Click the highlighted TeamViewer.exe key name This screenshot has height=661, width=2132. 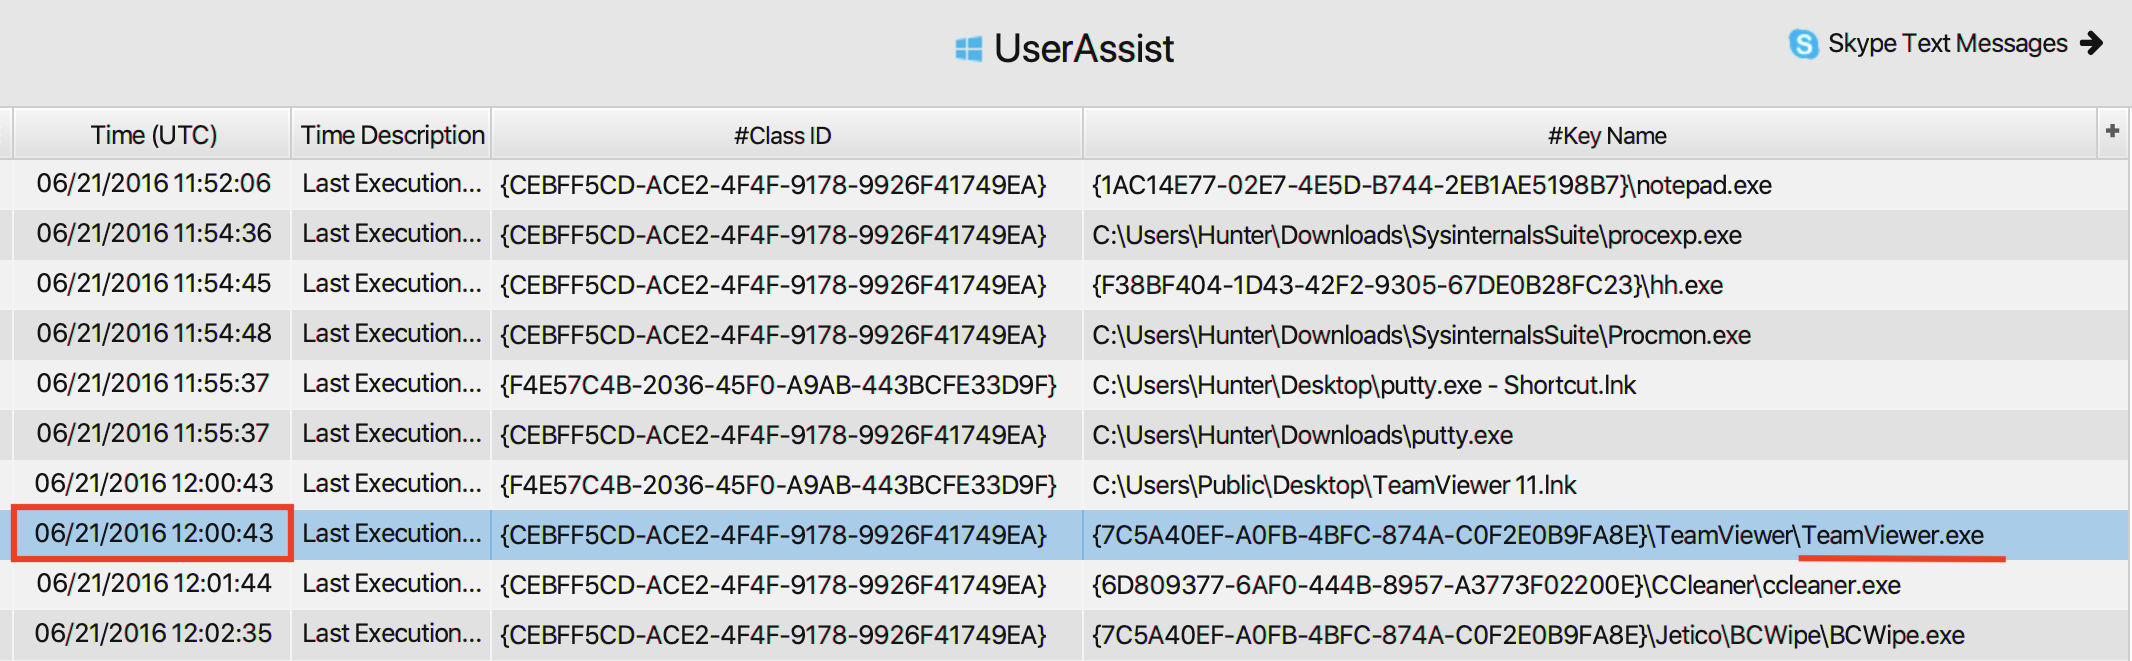[1892, 535]
